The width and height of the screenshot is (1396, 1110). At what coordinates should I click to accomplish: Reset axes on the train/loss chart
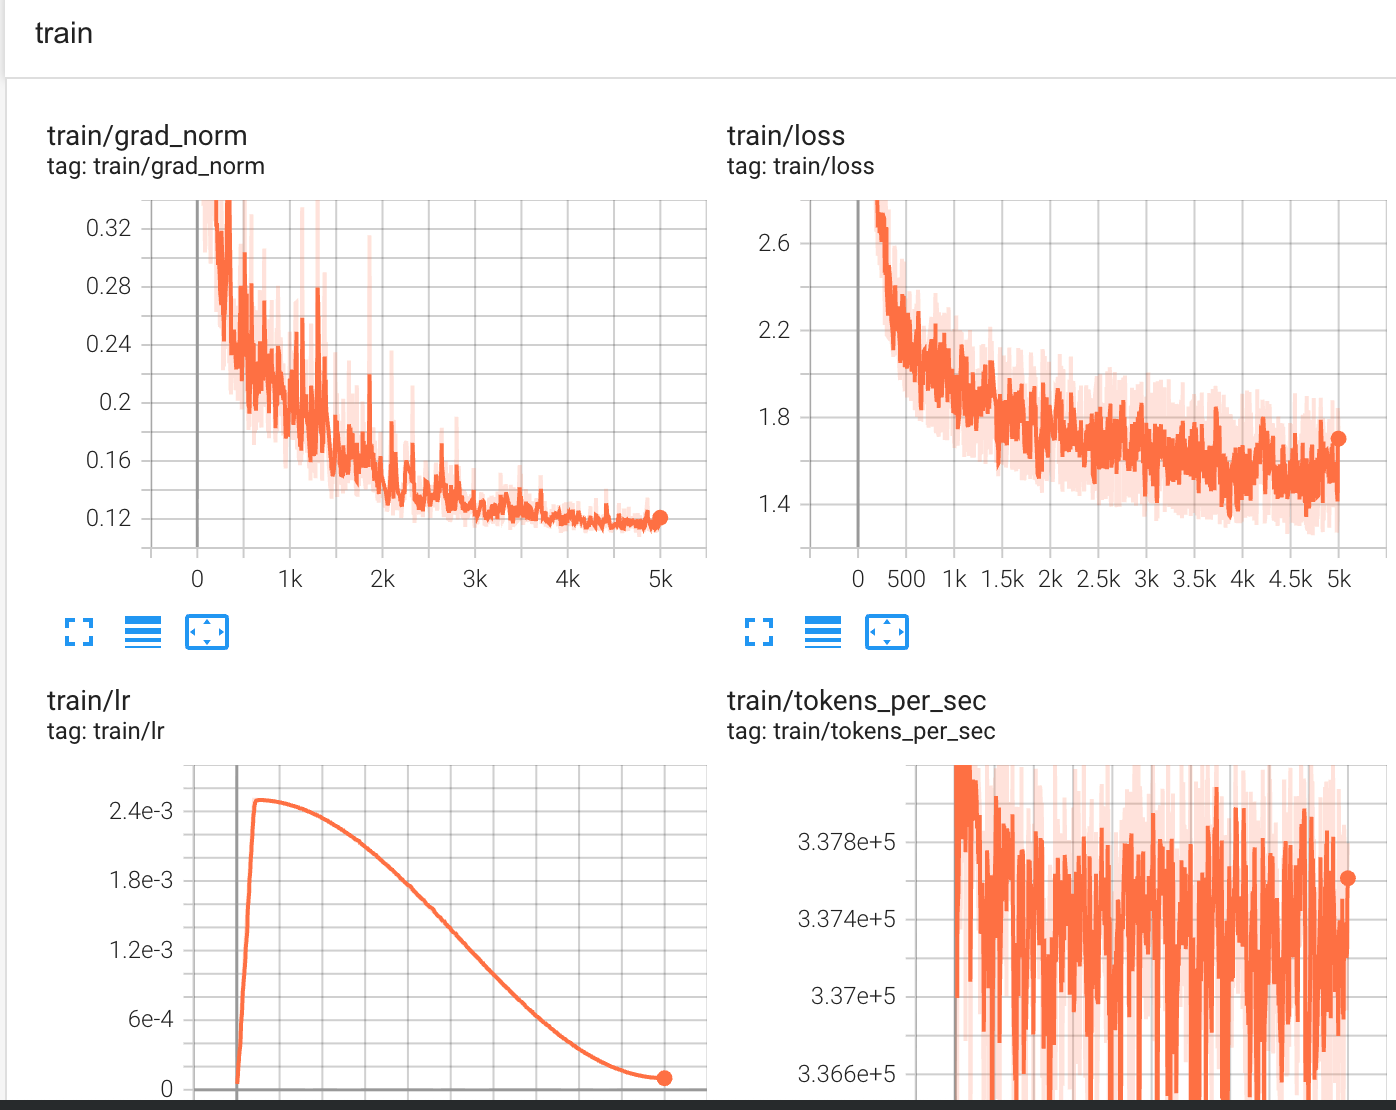tap(887, 631)
